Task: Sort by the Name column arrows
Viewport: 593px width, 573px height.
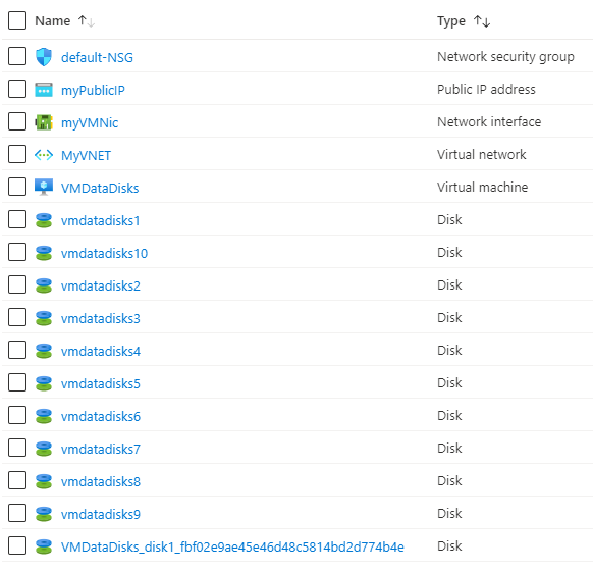Action: pos(87,21)
